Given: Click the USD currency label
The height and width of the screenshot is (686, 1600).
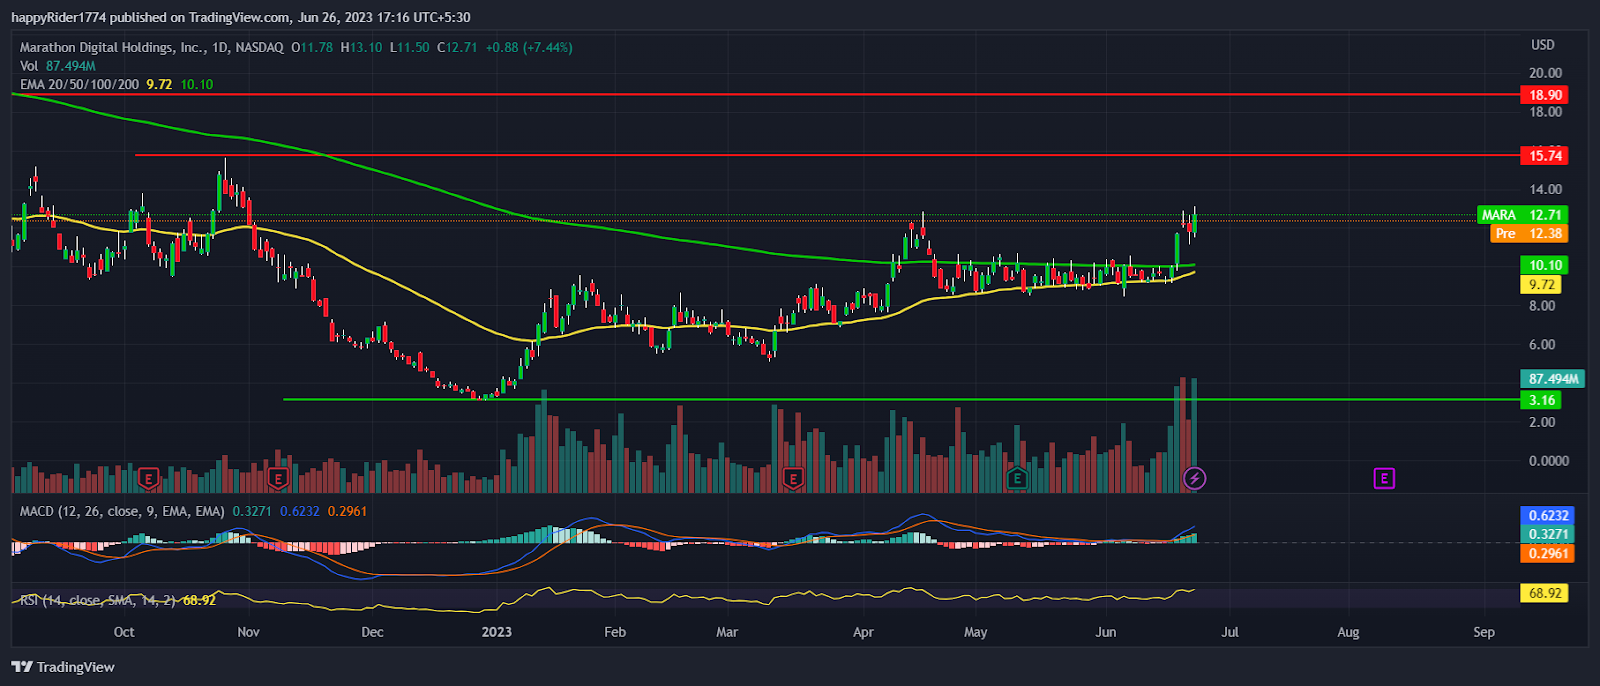Looking at the screenshot, I should (x=1543, y=45).
